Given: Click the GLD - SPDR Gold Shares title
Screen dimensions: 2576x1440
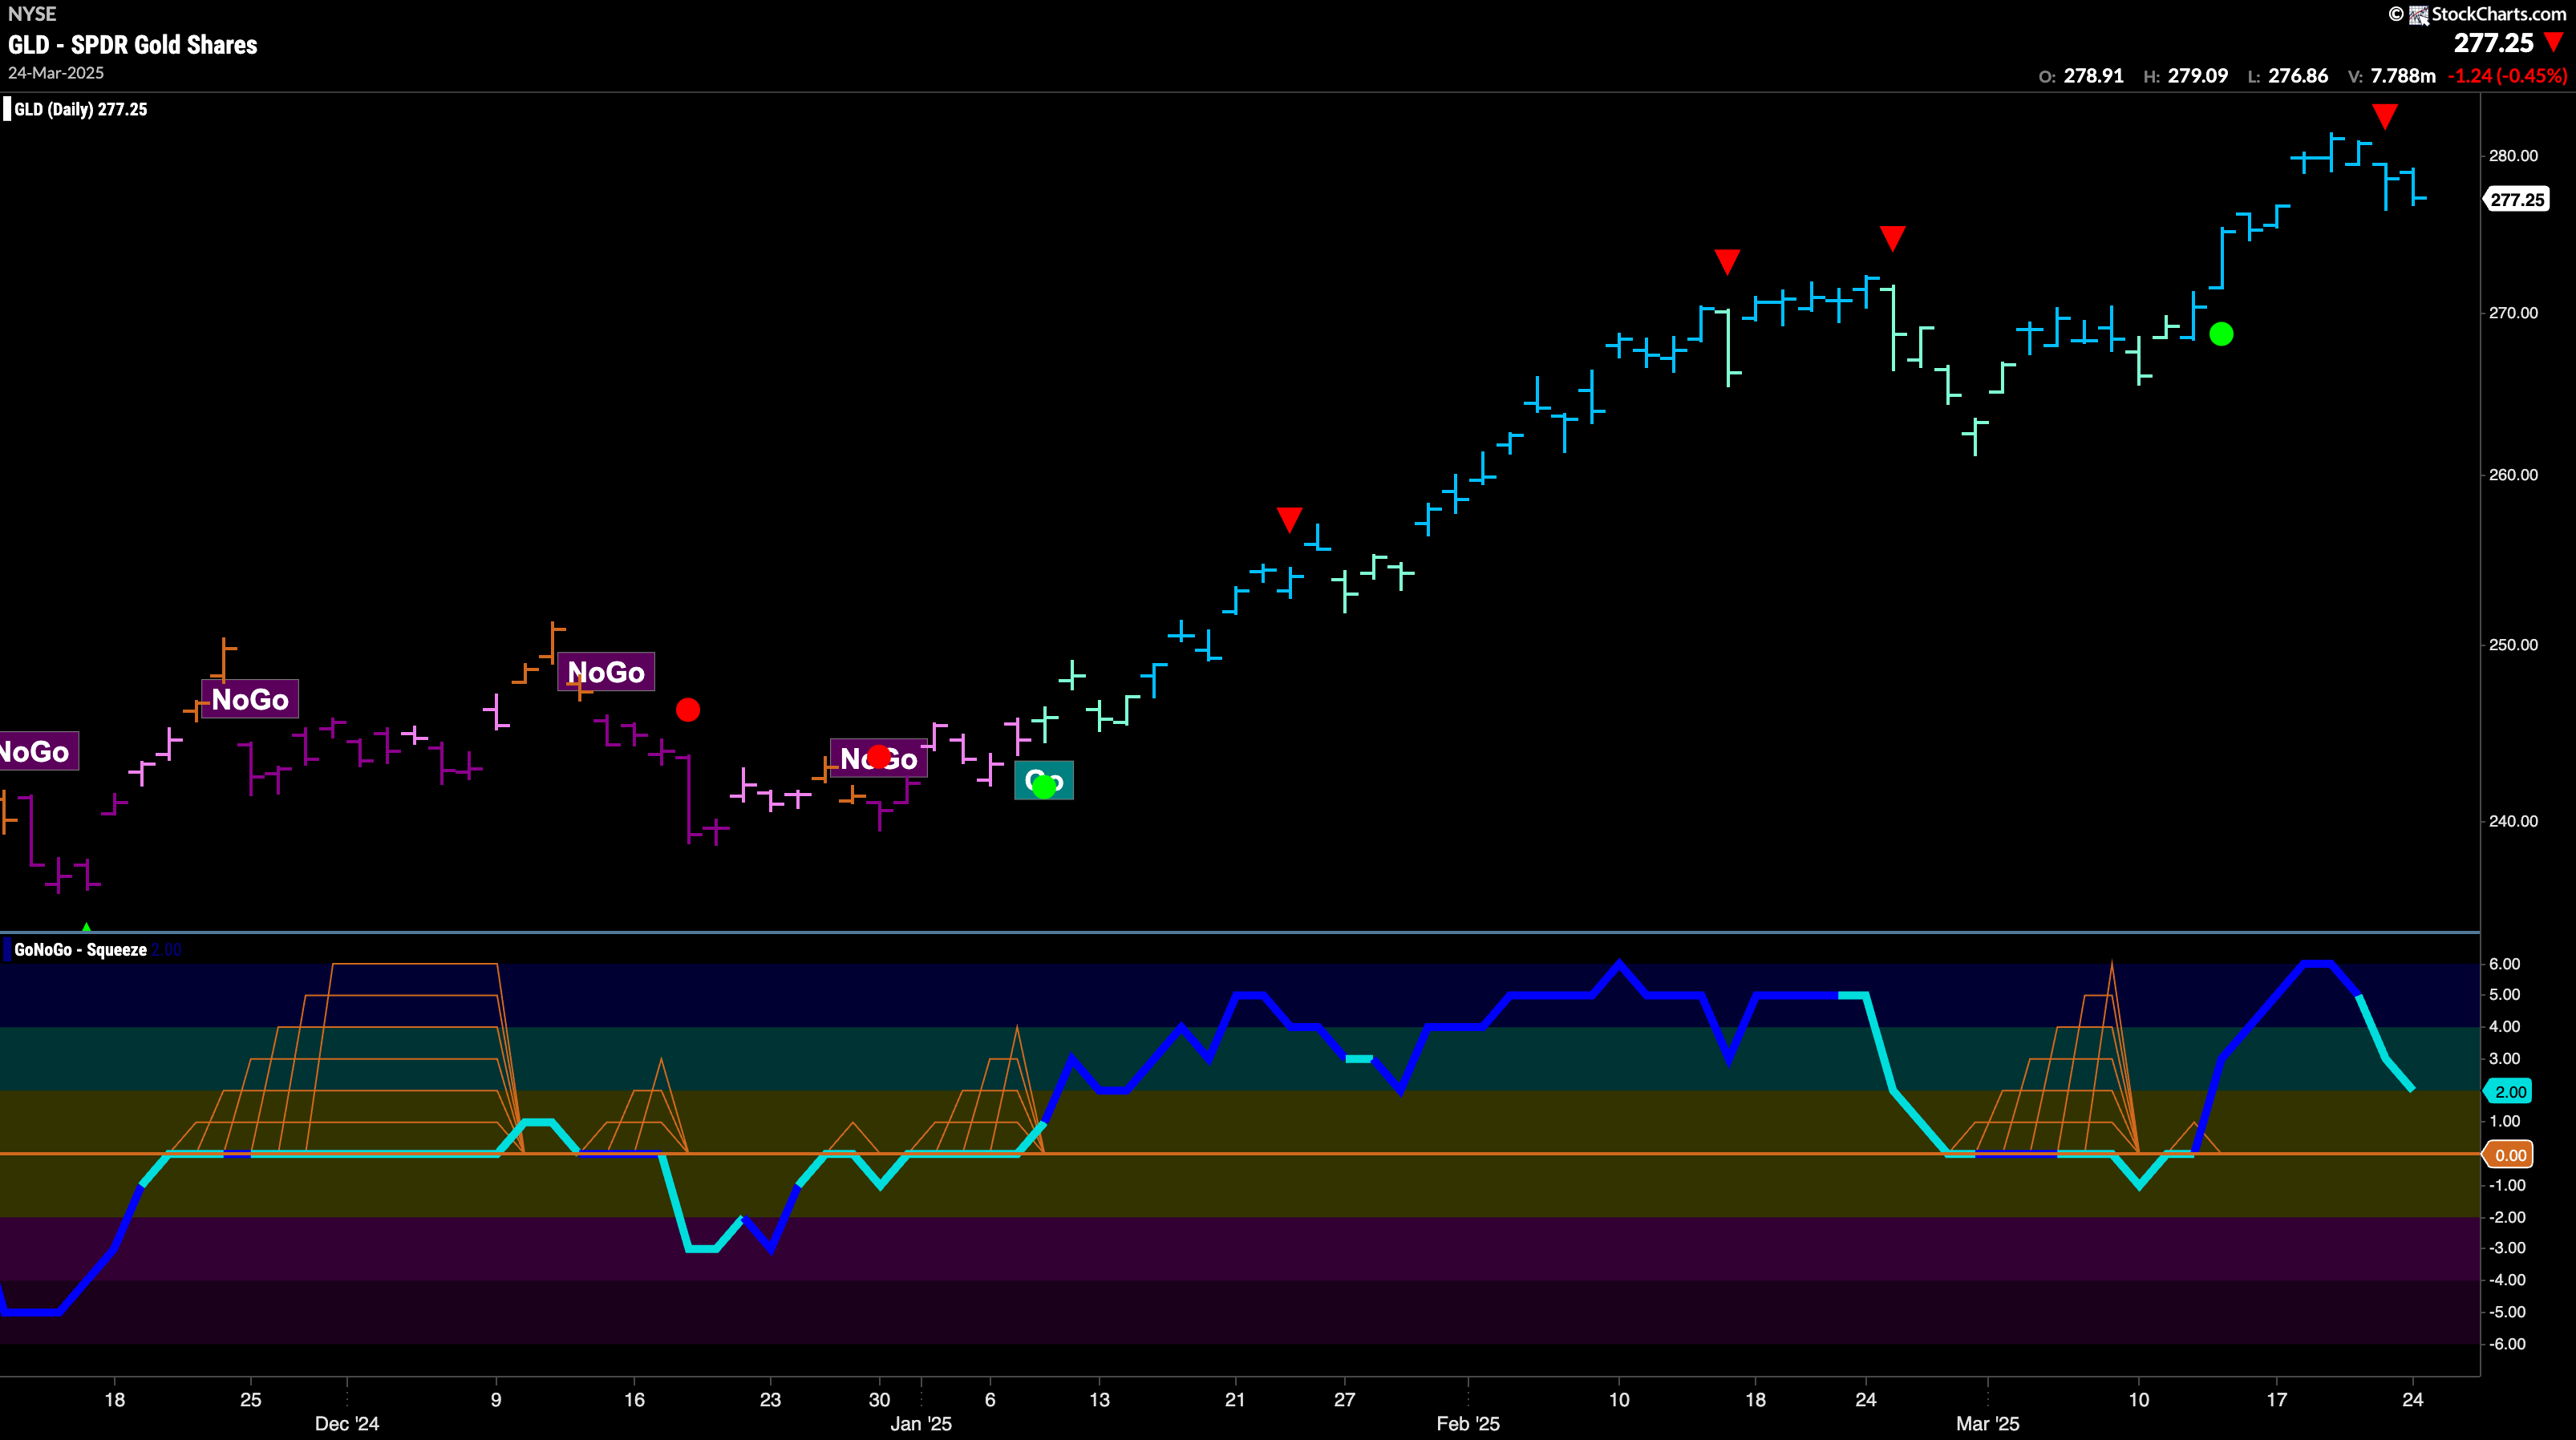Looking at the screenshot, I should [x=132, y=45].
